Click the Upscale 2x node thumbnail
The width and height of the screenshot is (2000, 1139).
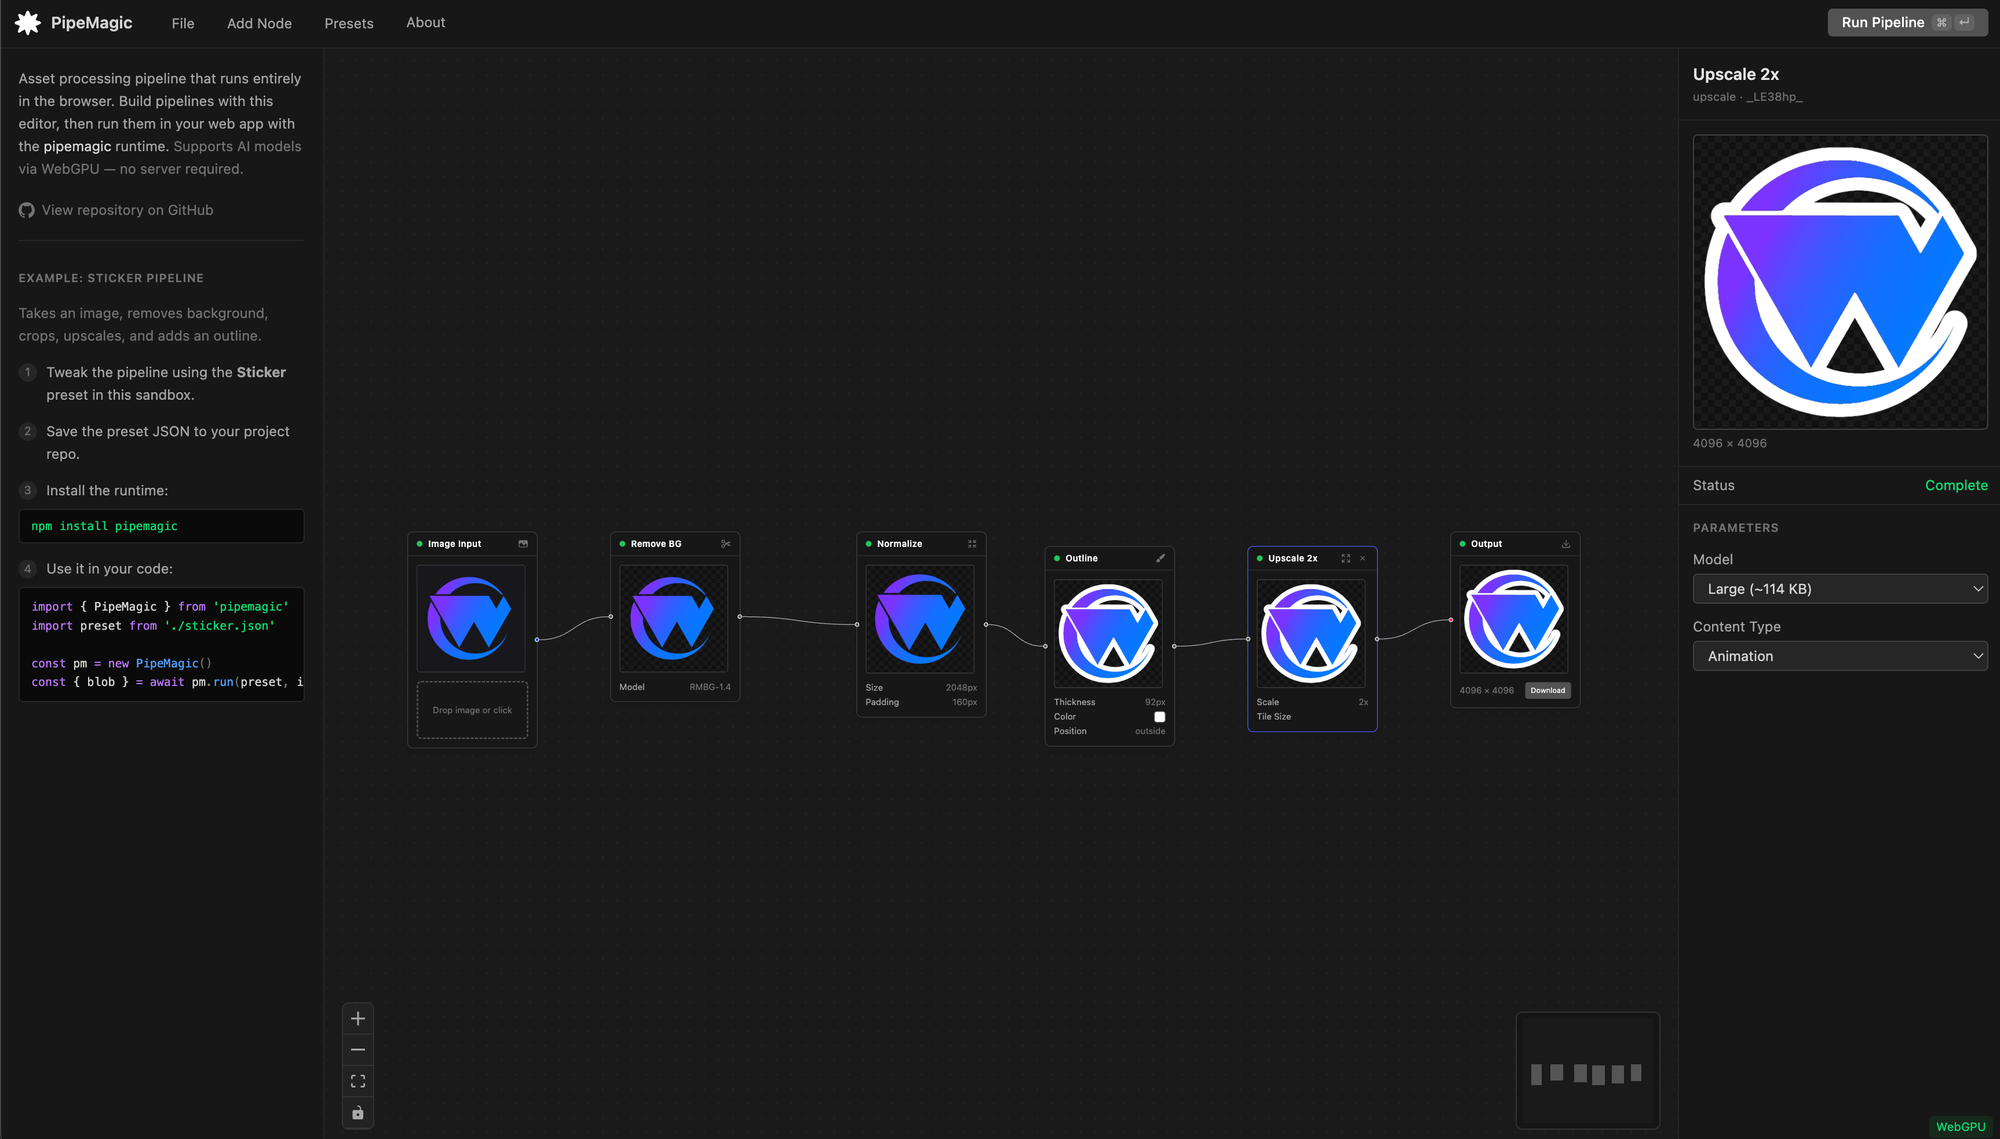pyautogui.click(x=1311, y=633)
